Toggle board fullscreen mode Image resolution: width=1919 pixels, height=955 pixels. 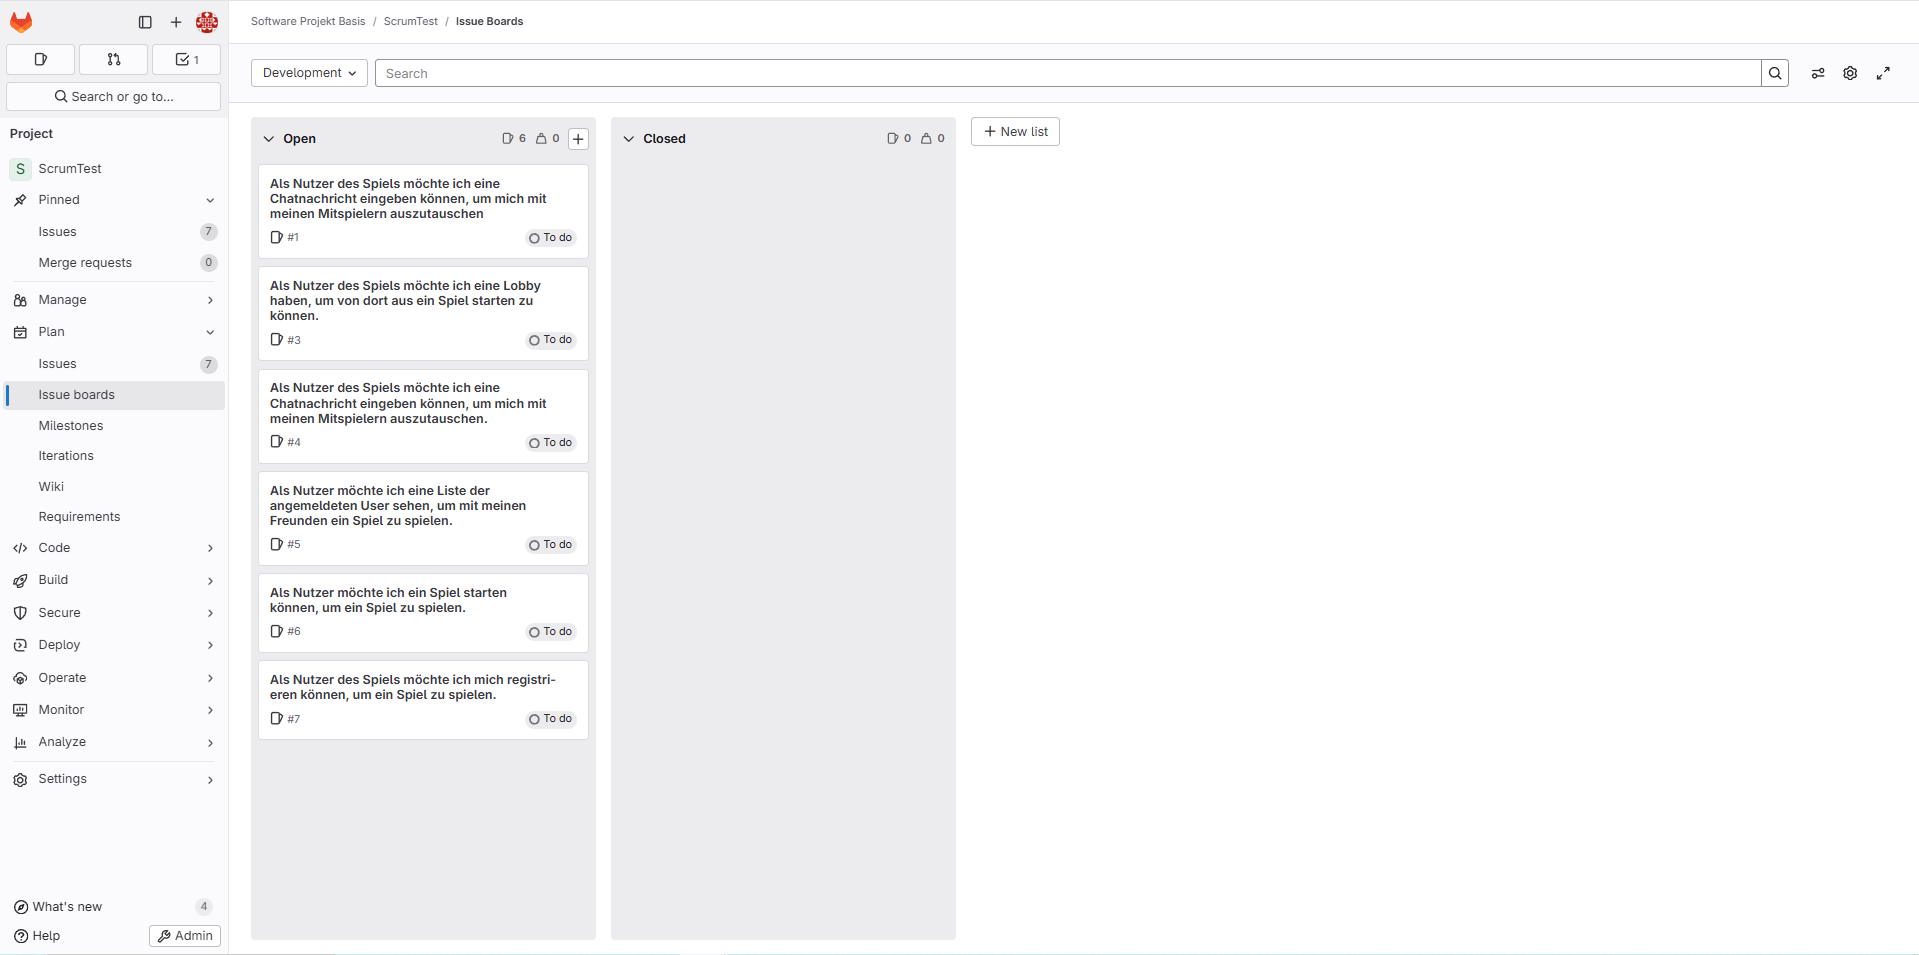(x=1883, y=73)
